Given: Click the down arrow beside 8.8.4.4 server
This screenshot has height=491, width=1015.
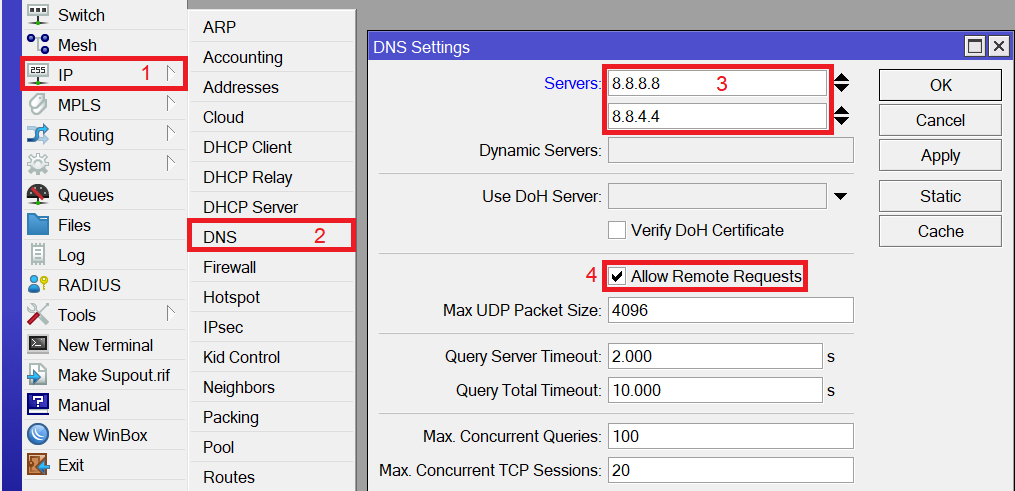Looking at the screenshot, I should 841,122.
